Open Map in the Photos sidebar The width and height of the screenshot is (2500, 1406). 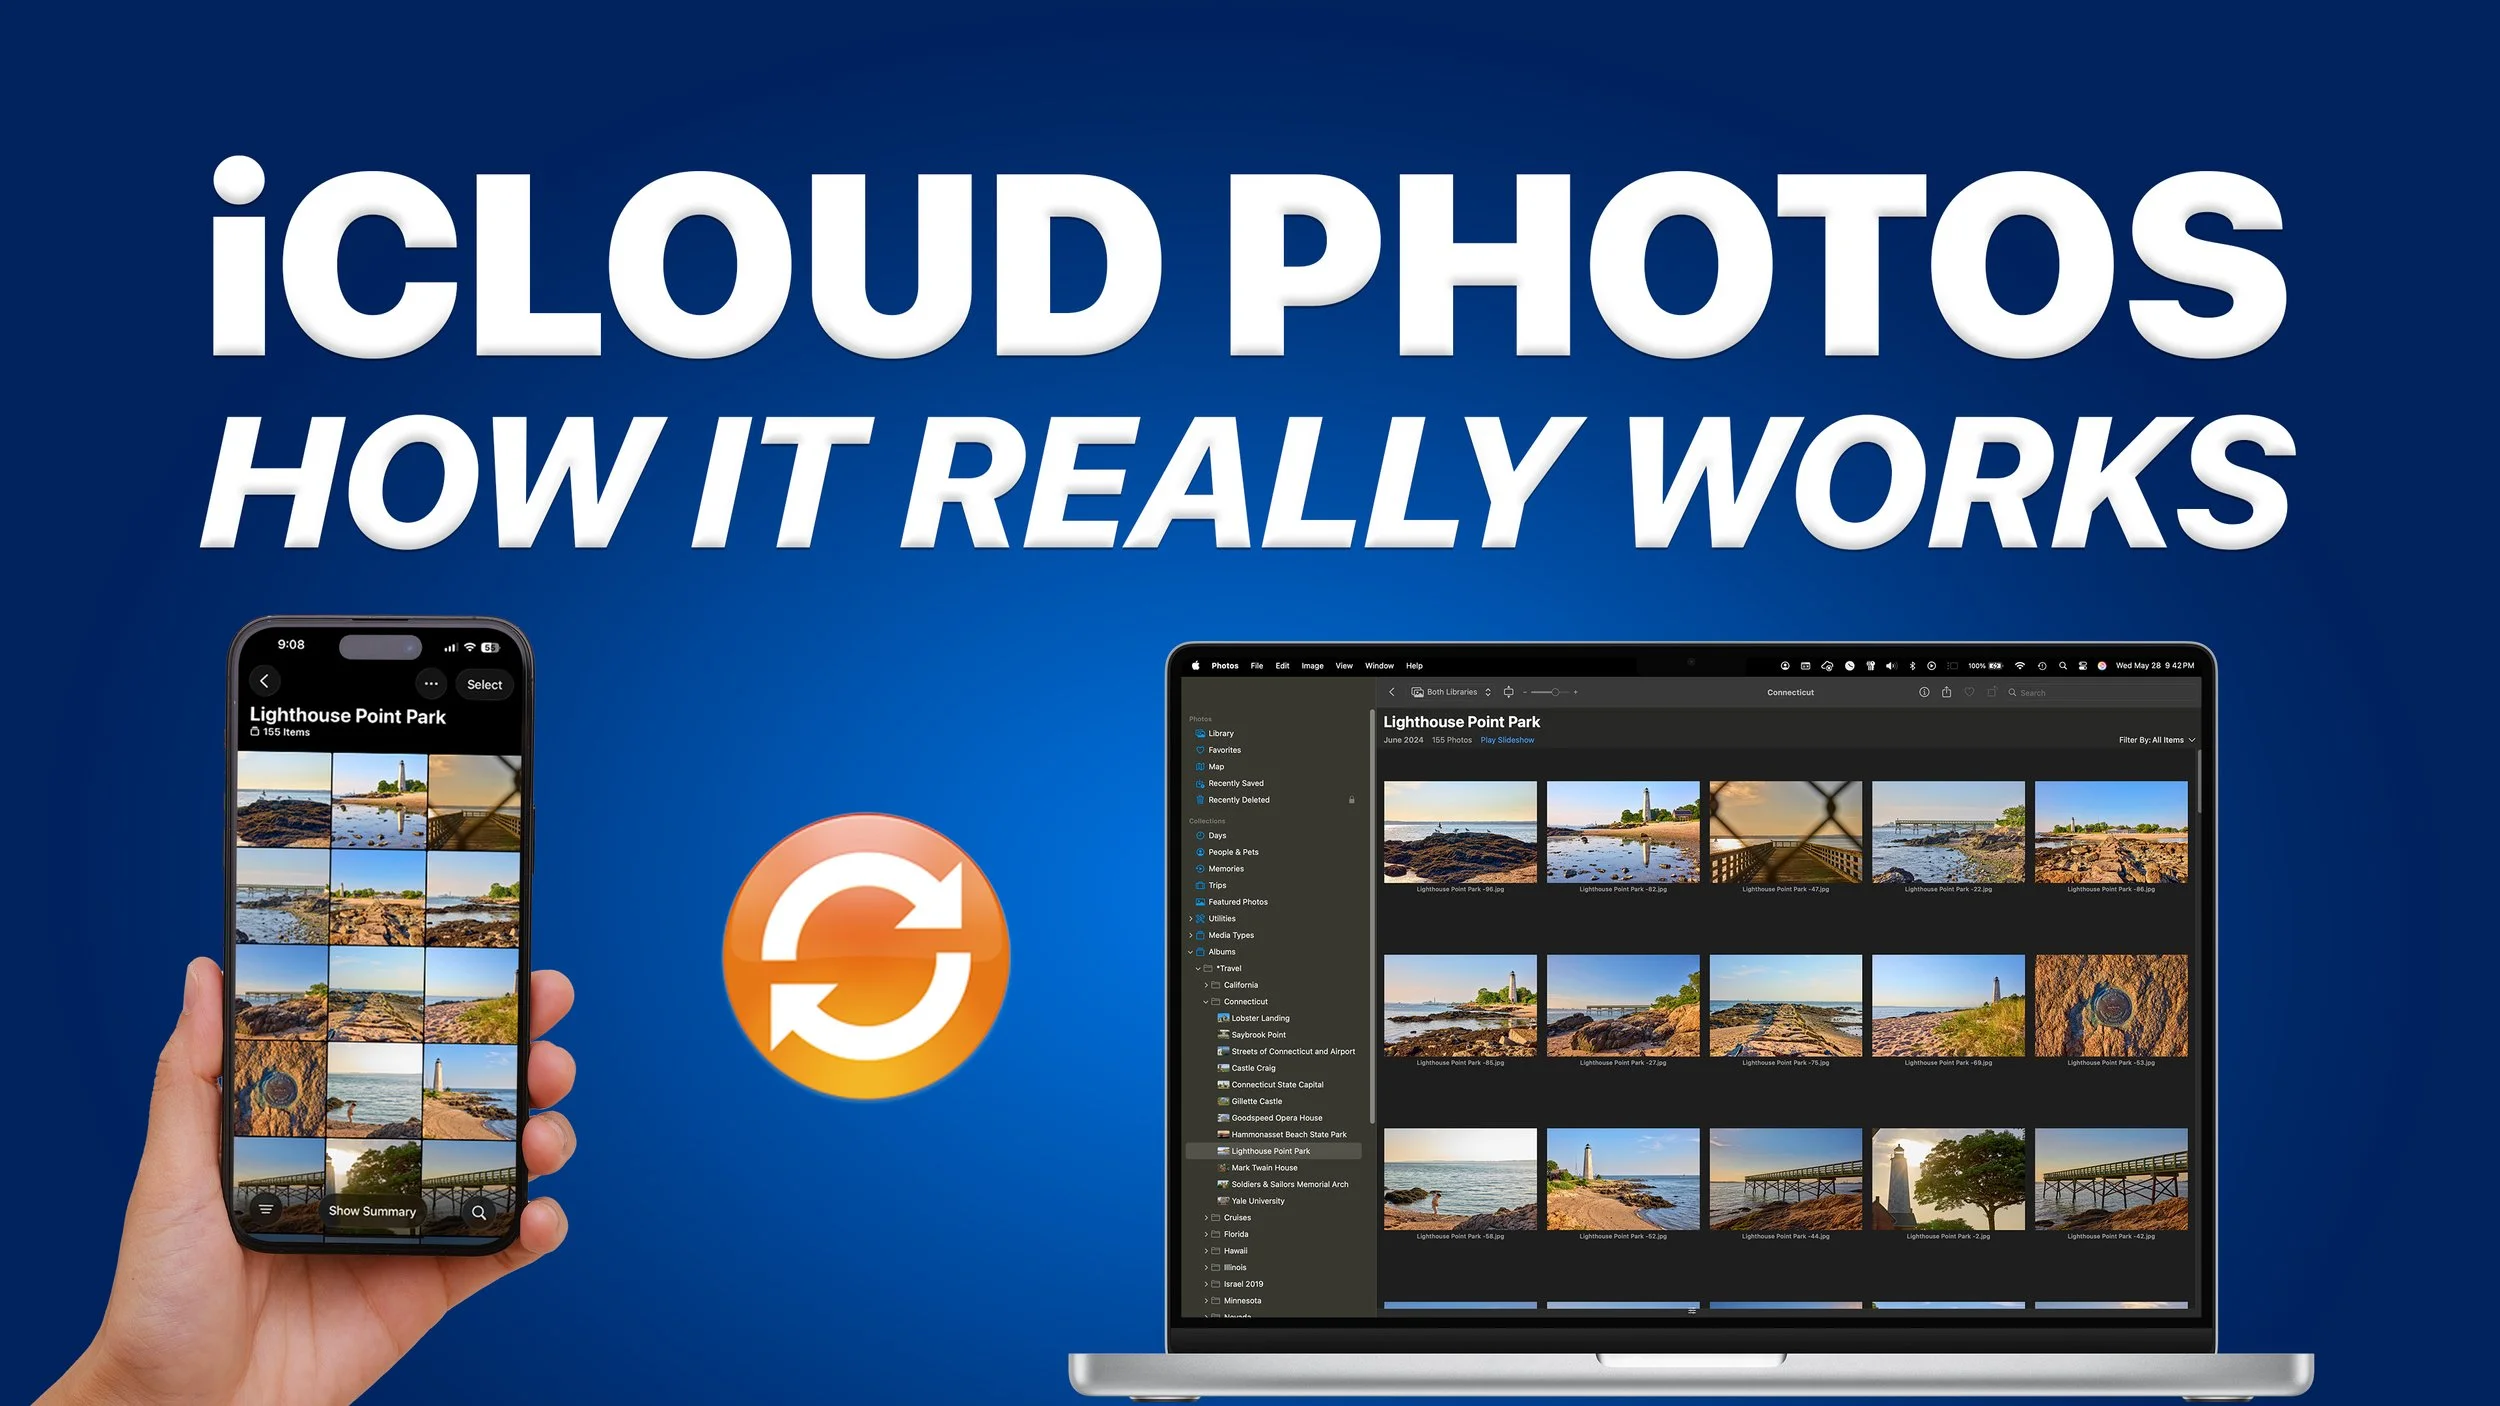(1210, 767)
